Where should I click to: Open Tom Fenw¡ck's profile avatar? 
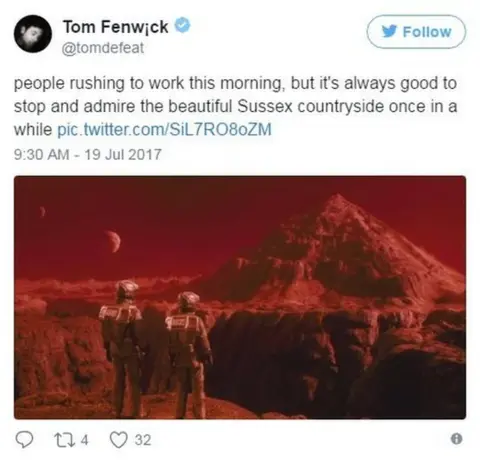pyautogui.click(x=33, y=33)
